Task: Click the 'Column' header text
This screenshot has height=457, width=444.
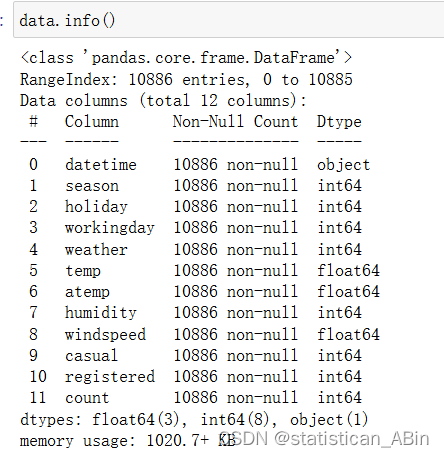Action: click(92, 122)
